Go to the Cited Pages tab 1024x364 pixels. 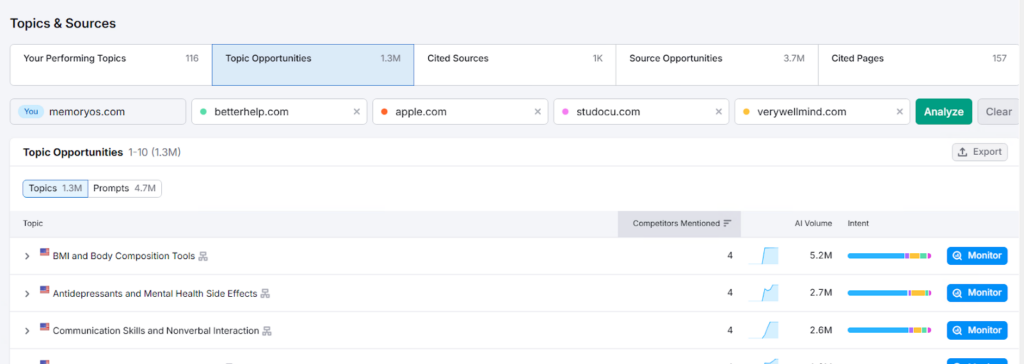click(918, 65)
